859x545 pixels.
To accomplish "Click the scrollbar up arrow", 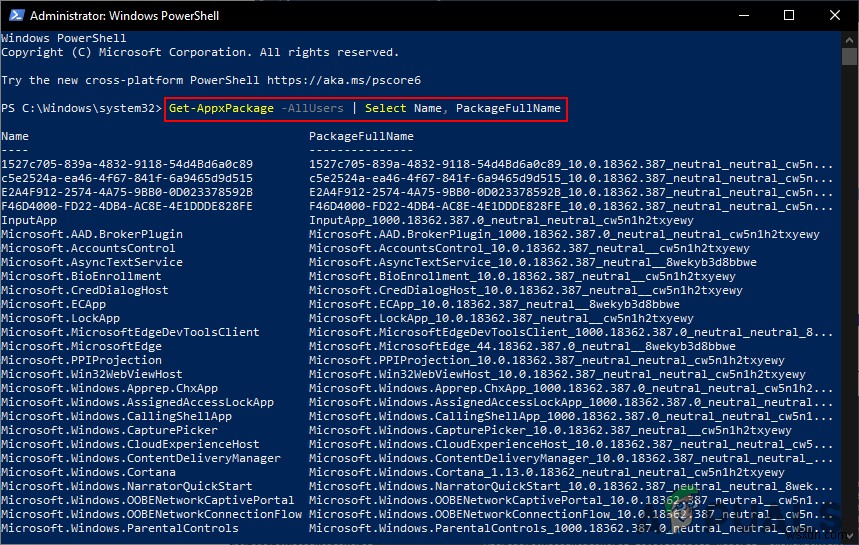I will pyautogui.click(x=850, y=39).
